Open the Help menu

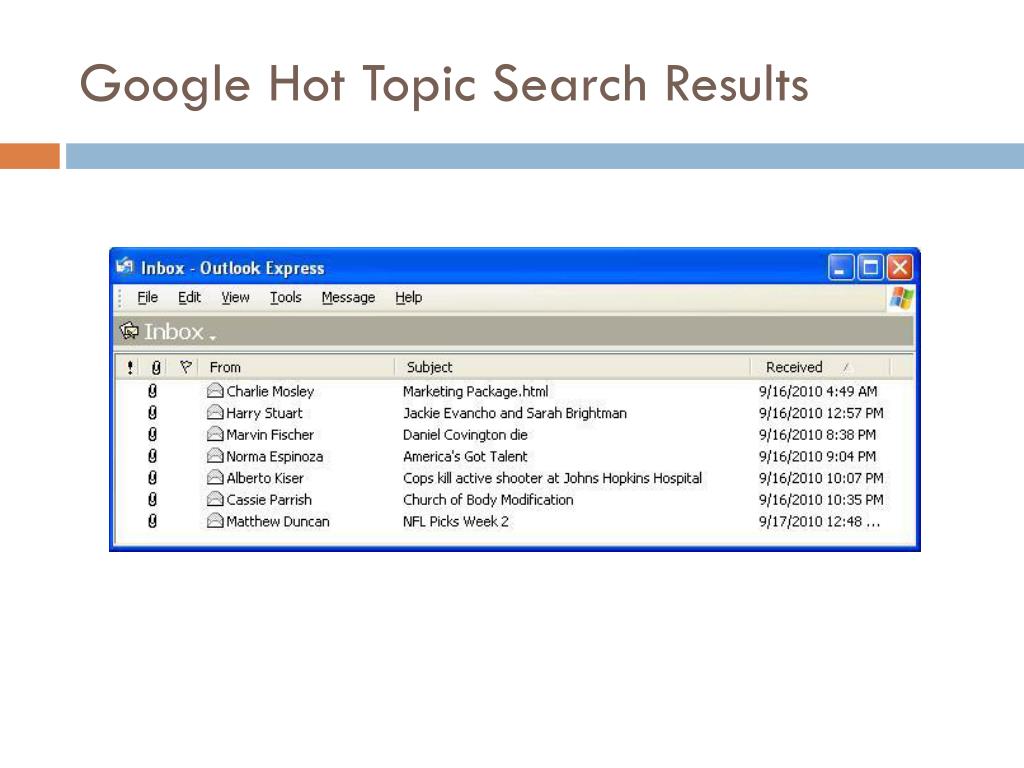(x=408, y=298)
